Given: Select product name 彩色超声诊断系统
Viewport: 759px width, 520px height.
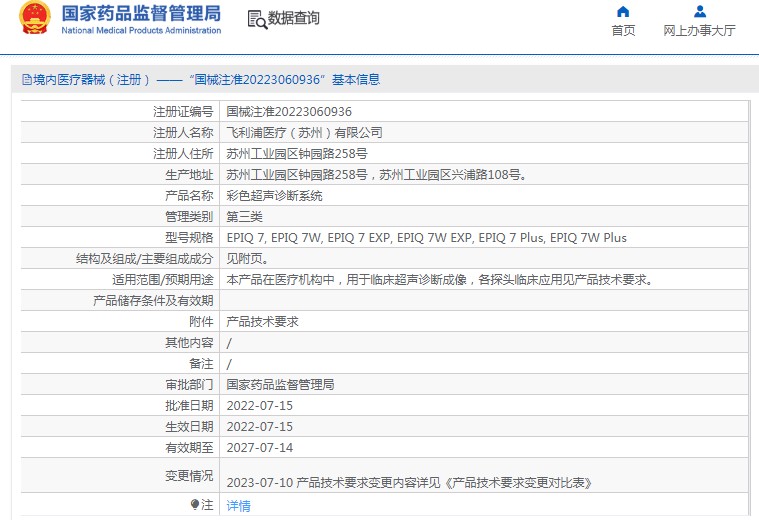Looking at the screenshot, I should (274, 196).
